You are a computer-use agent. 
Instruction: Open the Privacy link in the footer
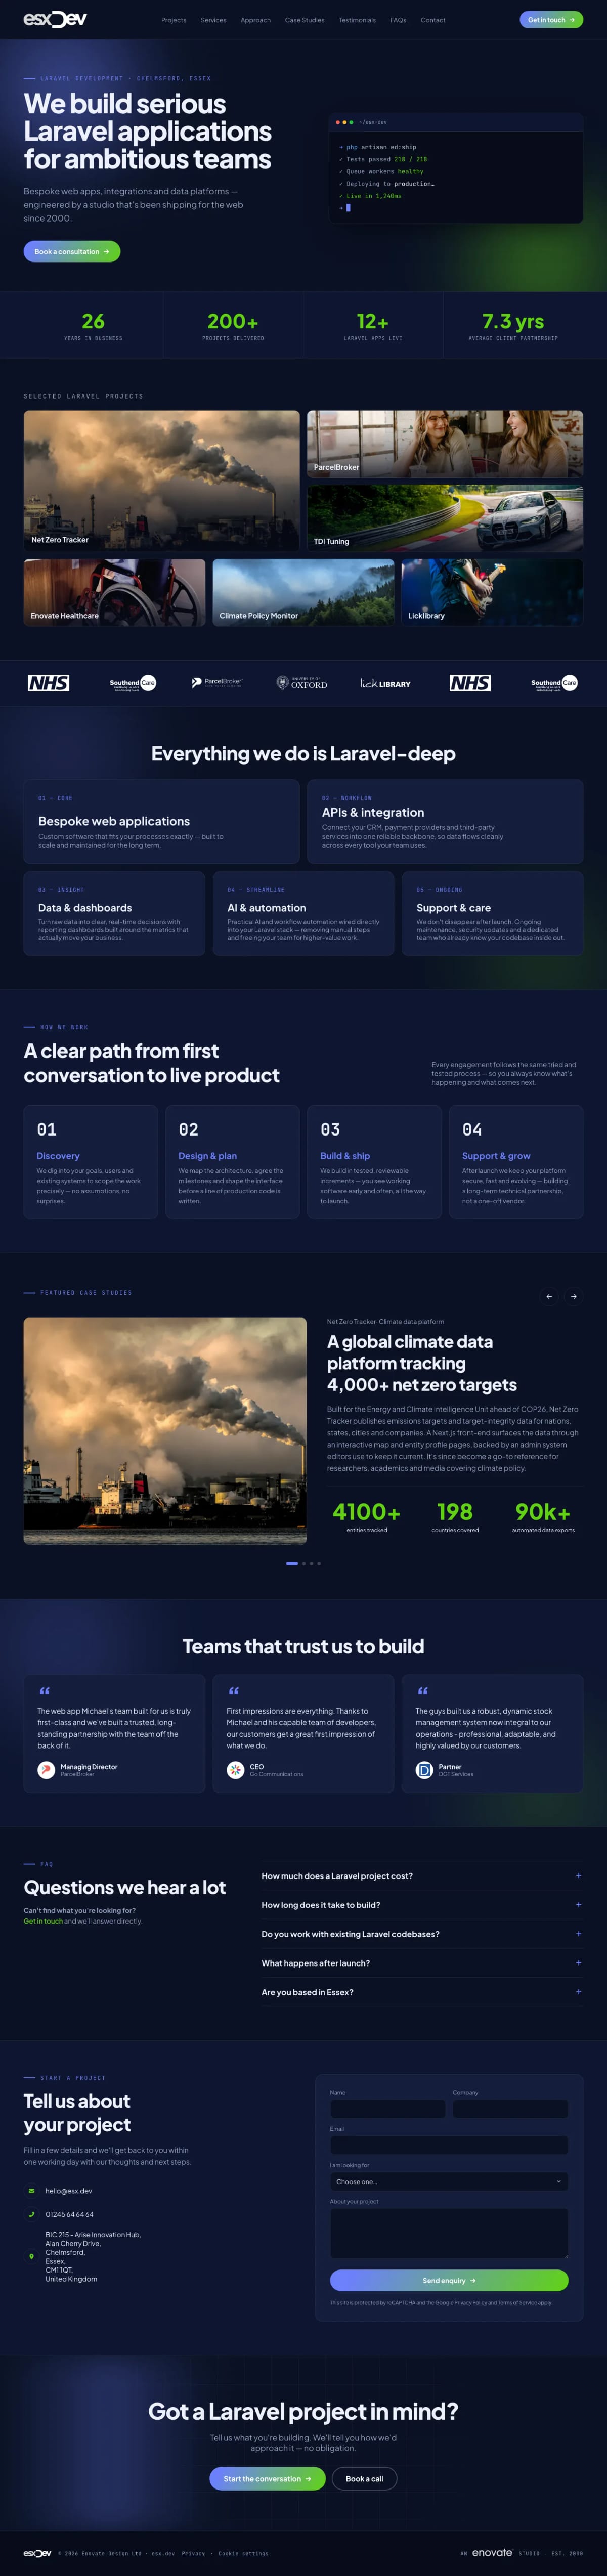pos(193,2553)
